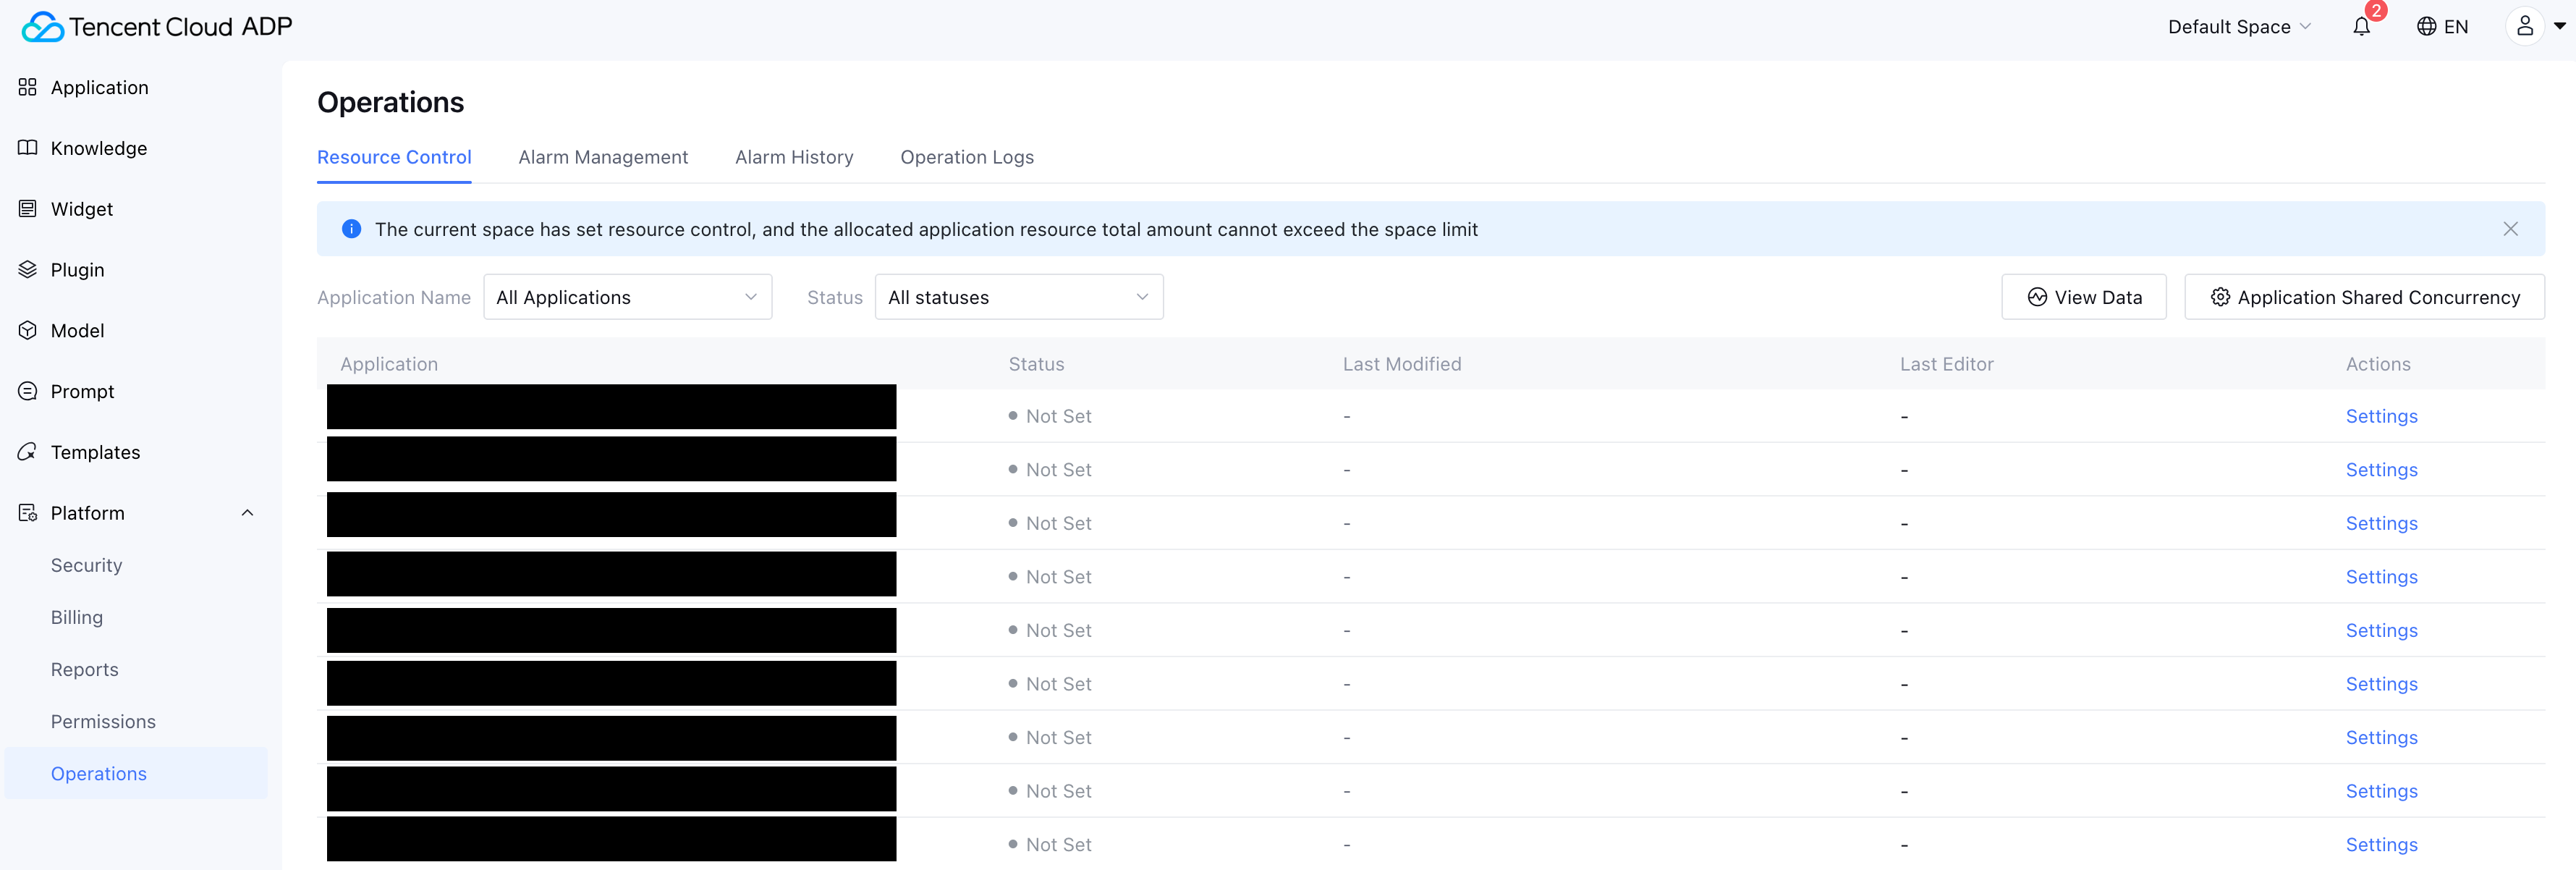The height and width of the screenshot is (870, 2576).
Task: Click the Application grid icon in sidebar
Action: point(27,88)
